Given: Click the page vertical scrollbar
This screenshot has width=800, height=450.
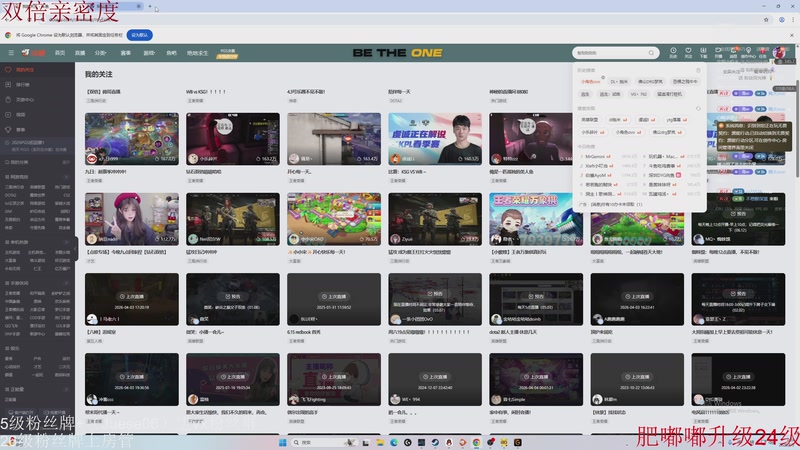Looking at the screenshot, I should 797,128.
